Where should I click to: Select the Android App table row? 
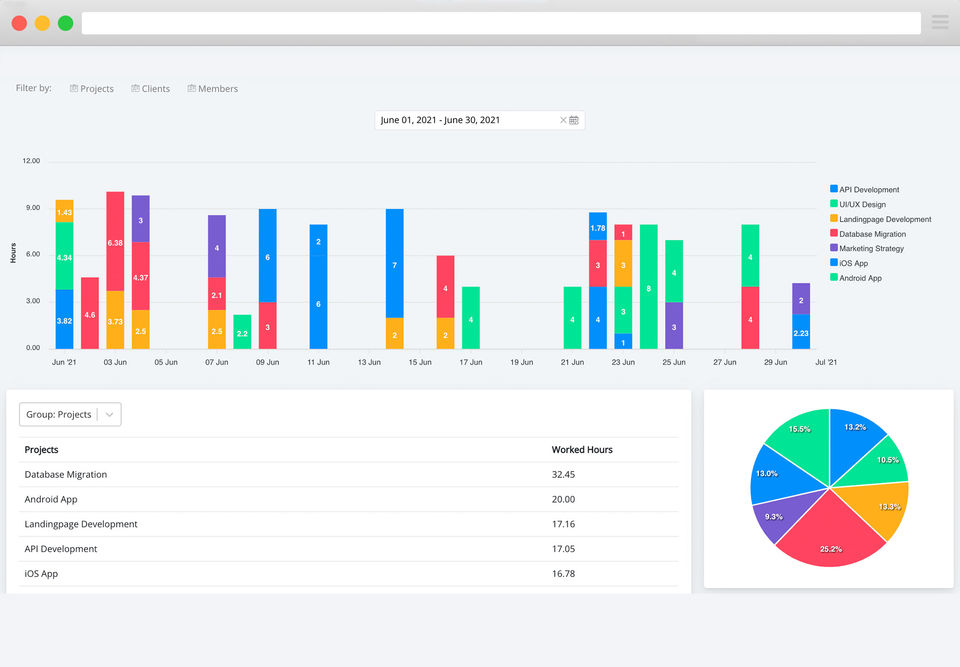(x=348, y=499)
